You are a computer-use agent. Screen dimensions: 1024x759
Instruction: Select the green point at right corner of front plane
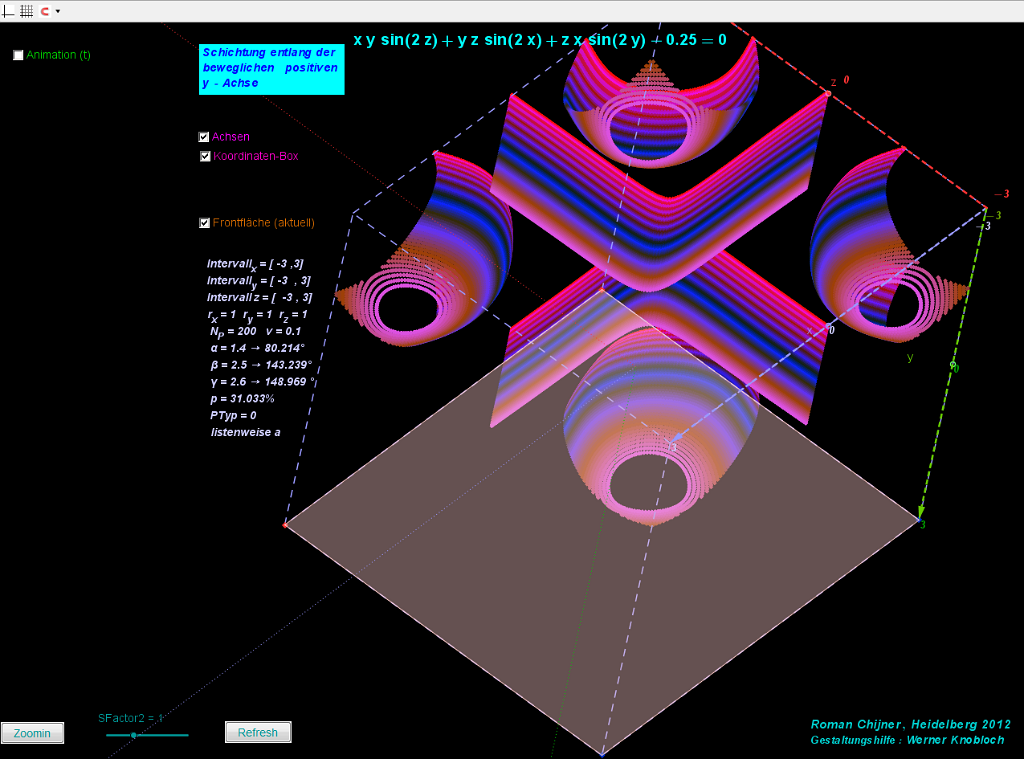(918, 520)
